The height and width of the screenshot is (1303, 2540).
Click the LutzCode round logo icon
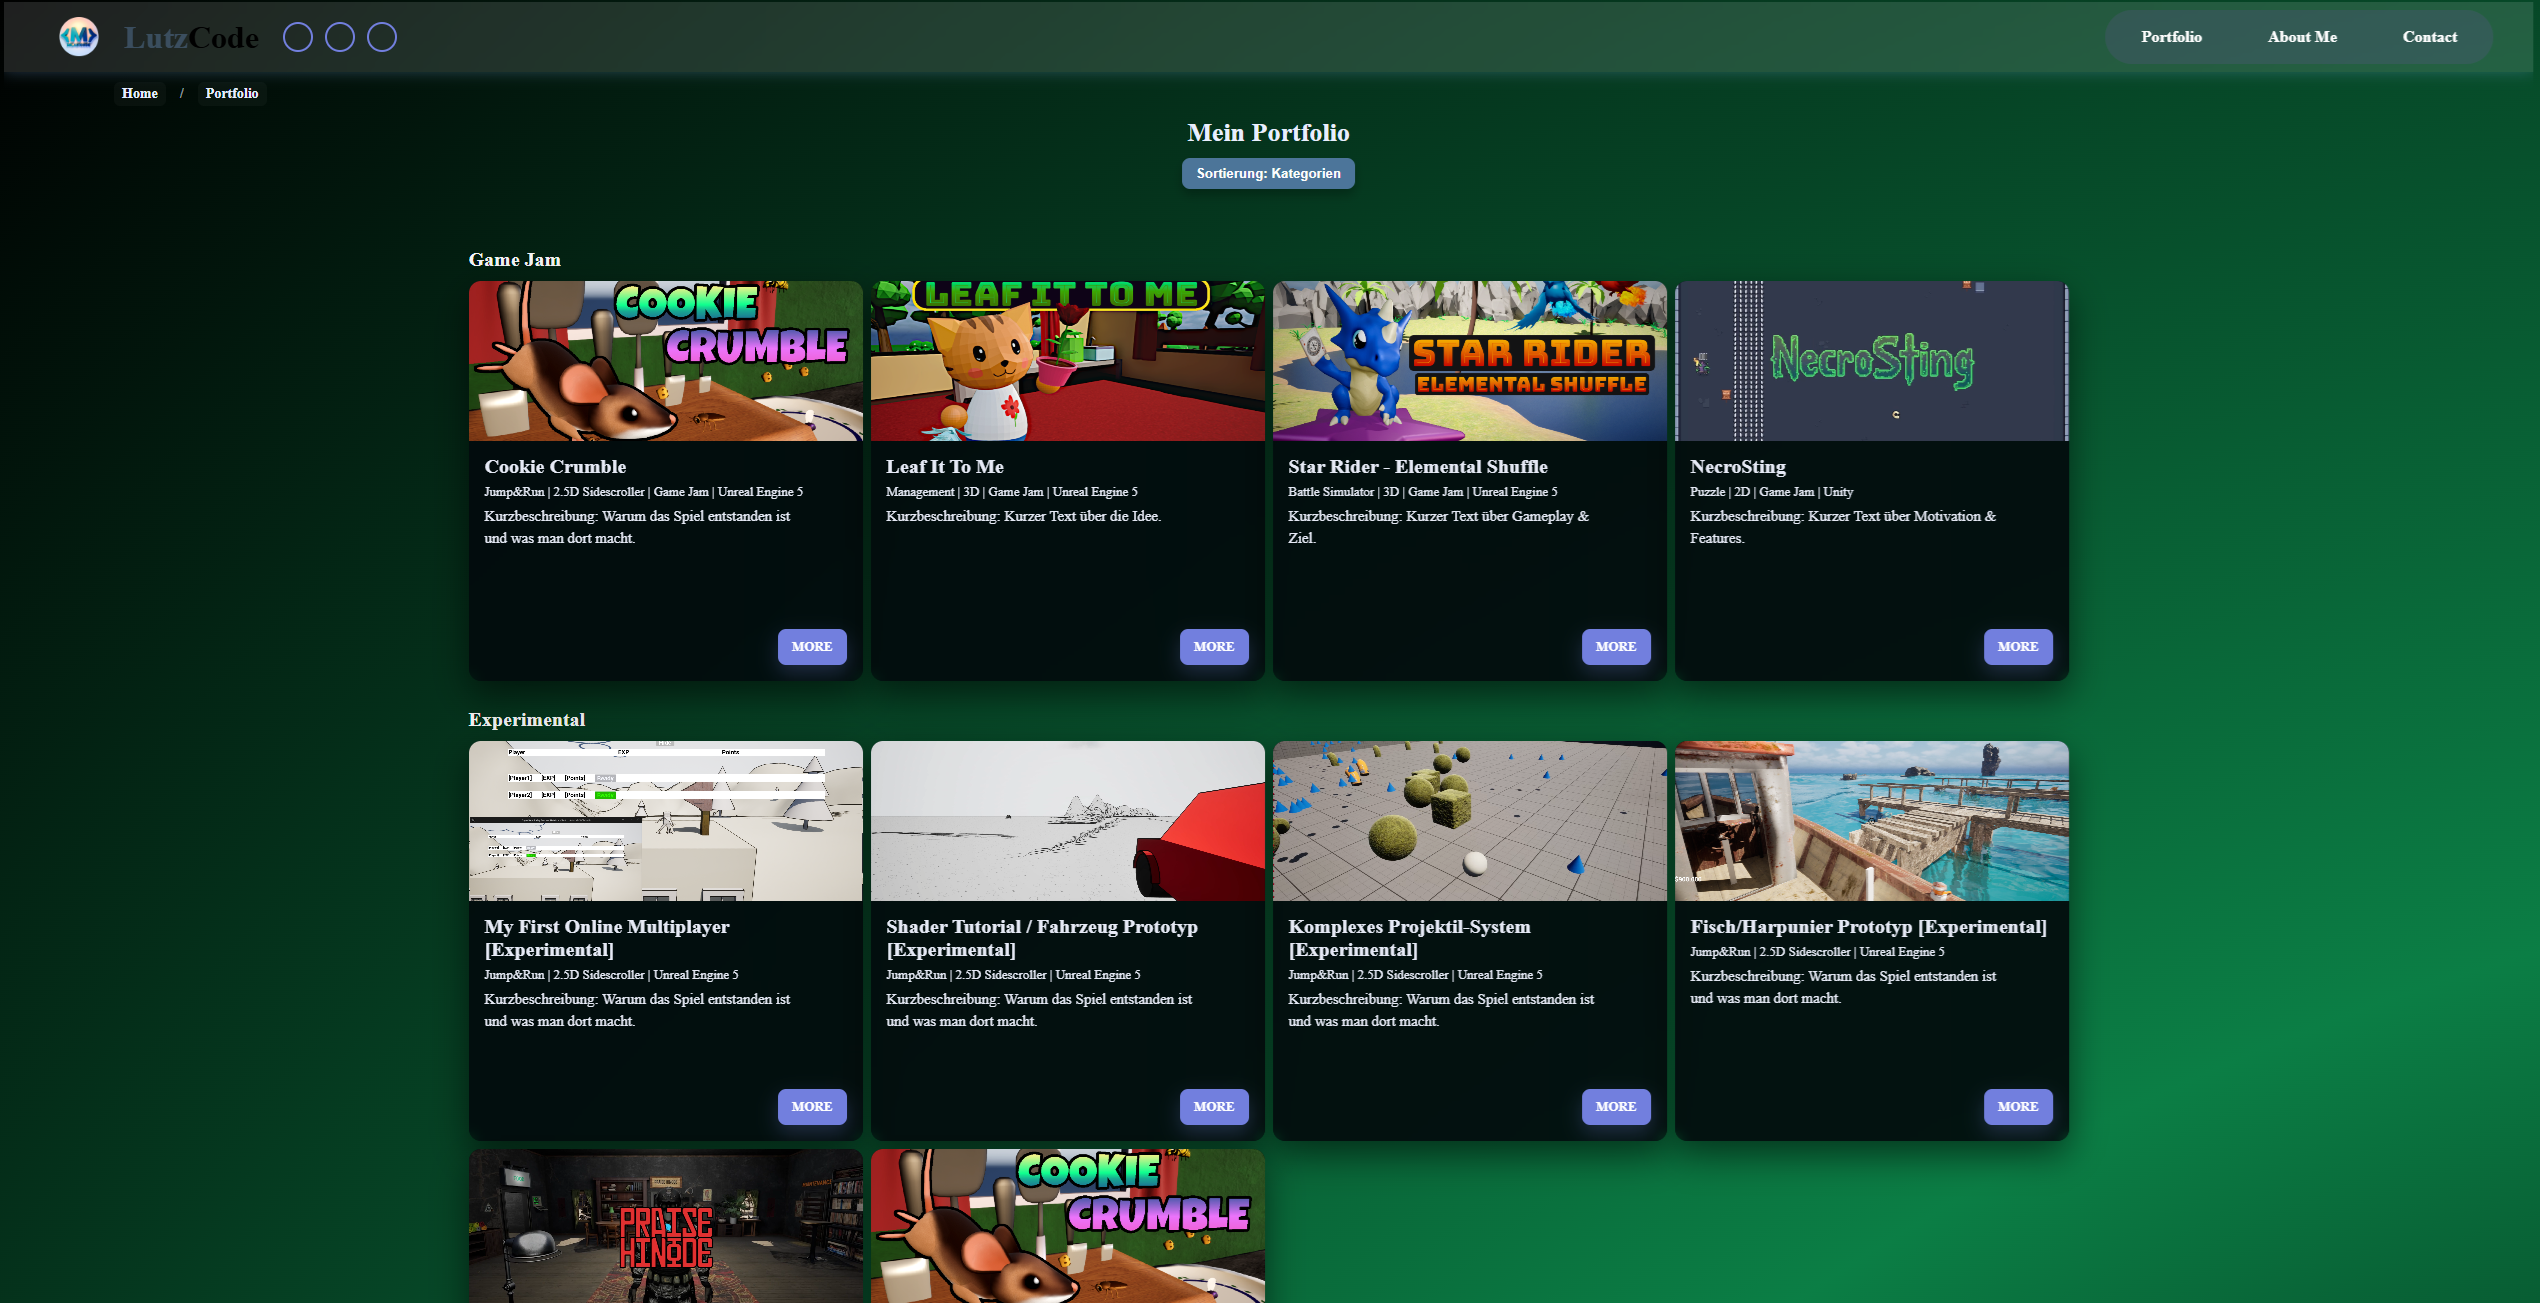tap(79, 37)
